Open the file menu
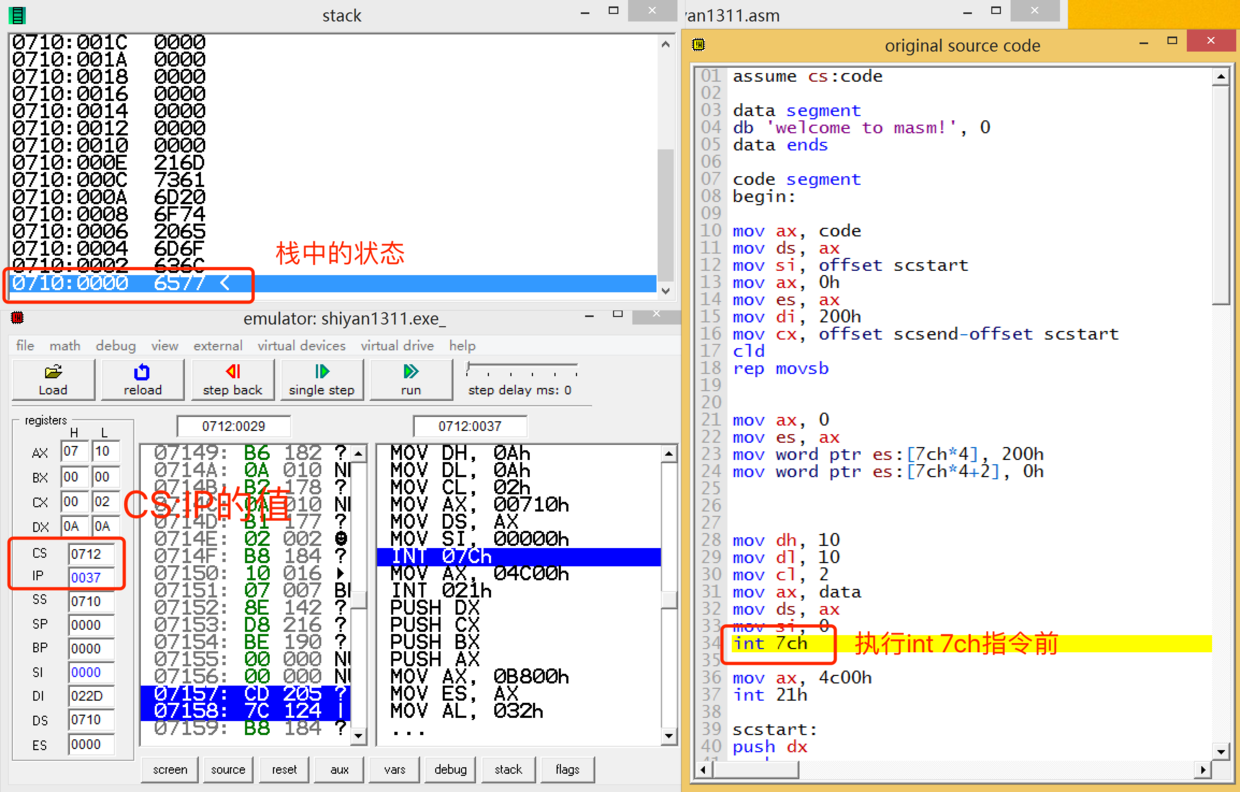Viewport: 1240px width, 792px height. 25,346
